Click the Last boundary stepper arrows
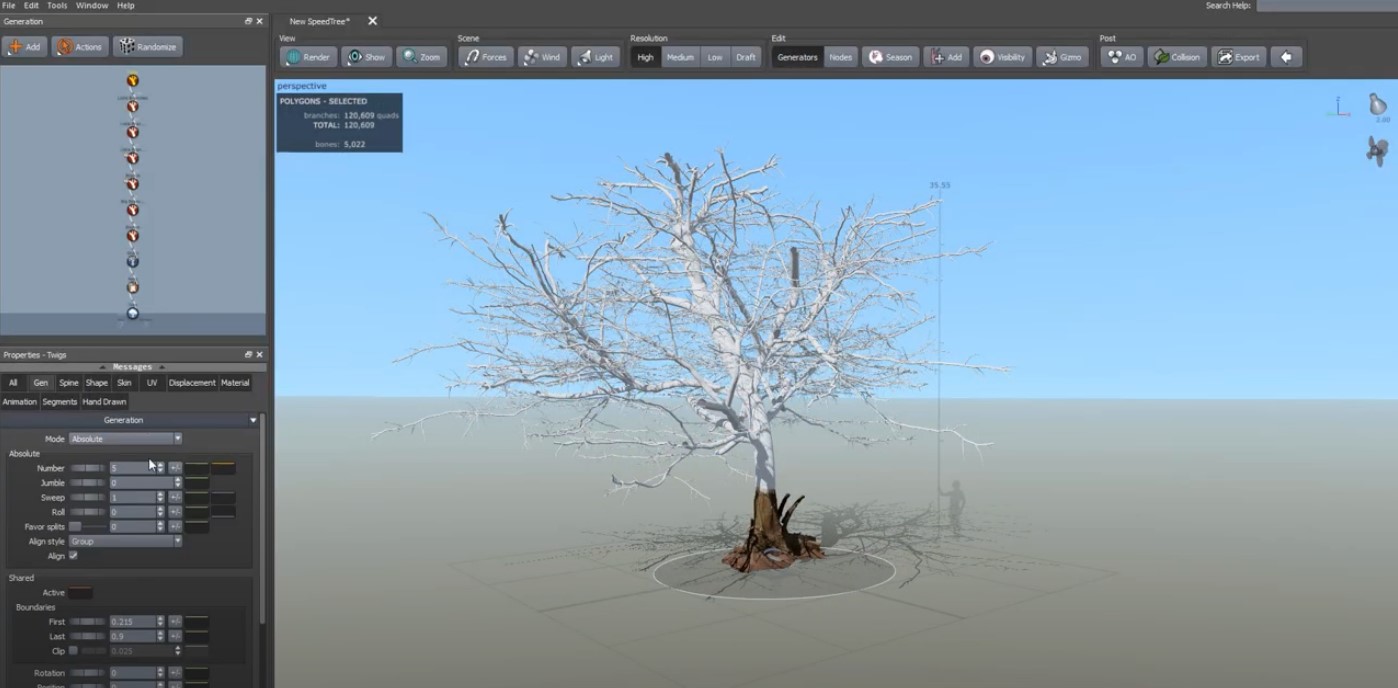Image resolution: width=1398 pixels, height=688 pixels. click(160, 636)
